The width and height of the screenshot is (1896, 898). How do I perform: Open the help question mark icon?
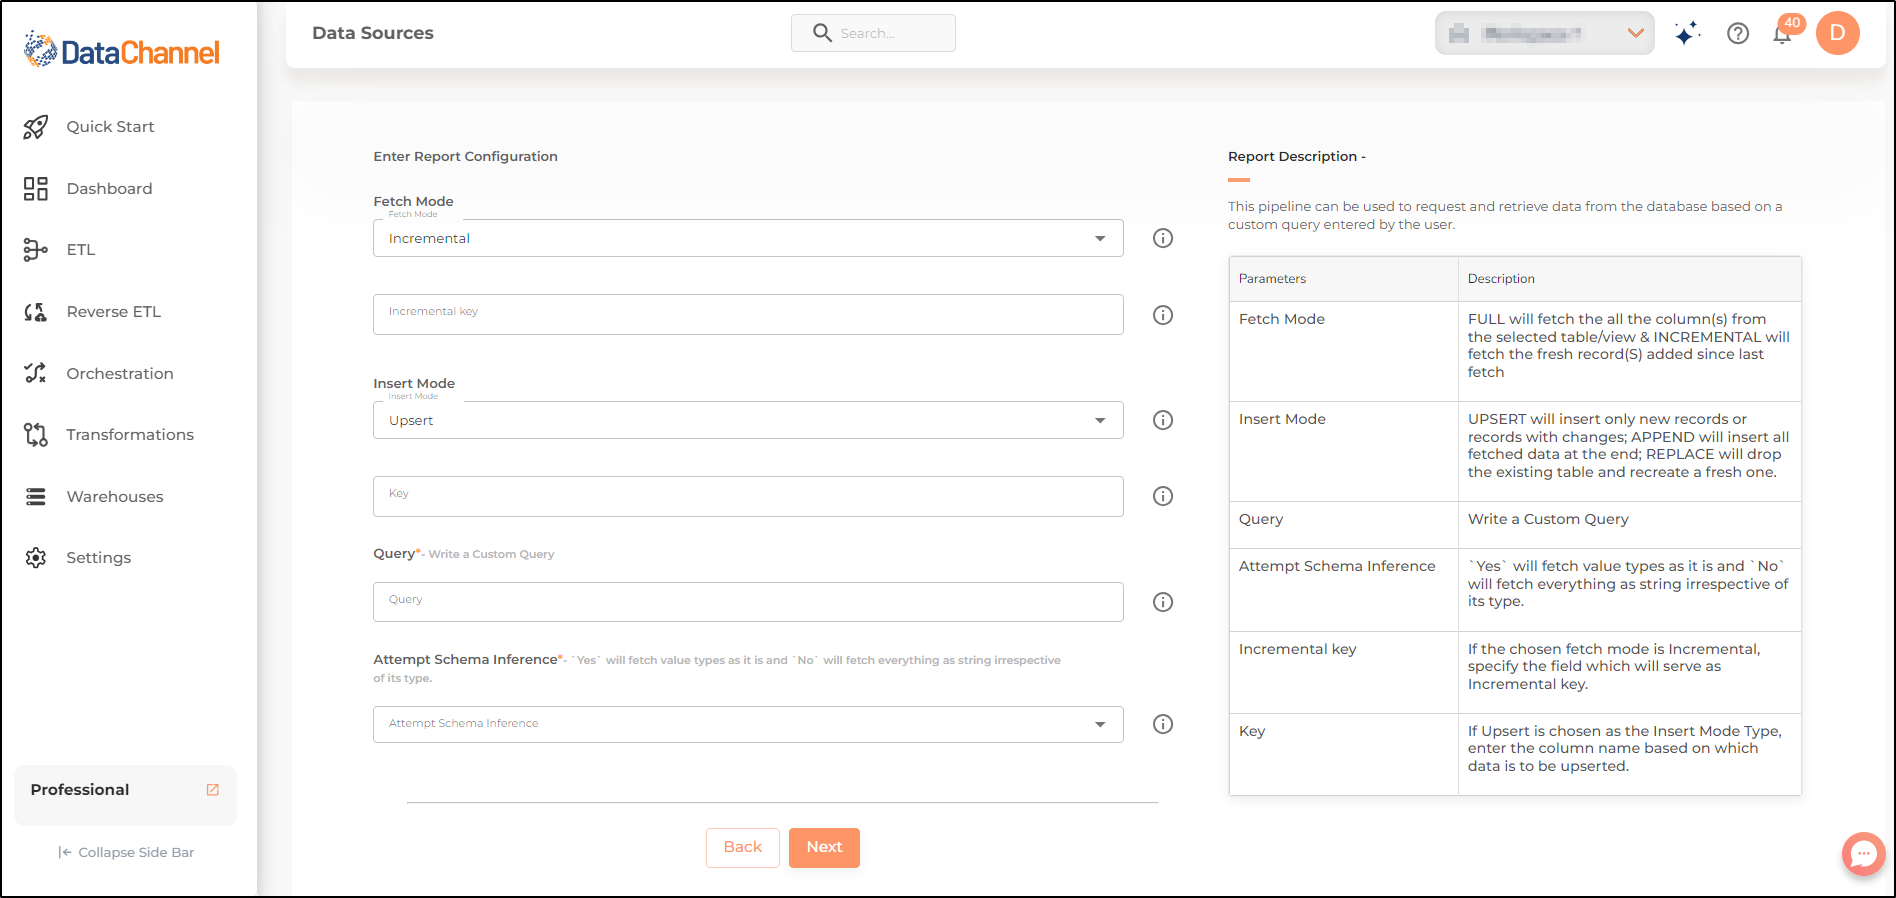1738,34
